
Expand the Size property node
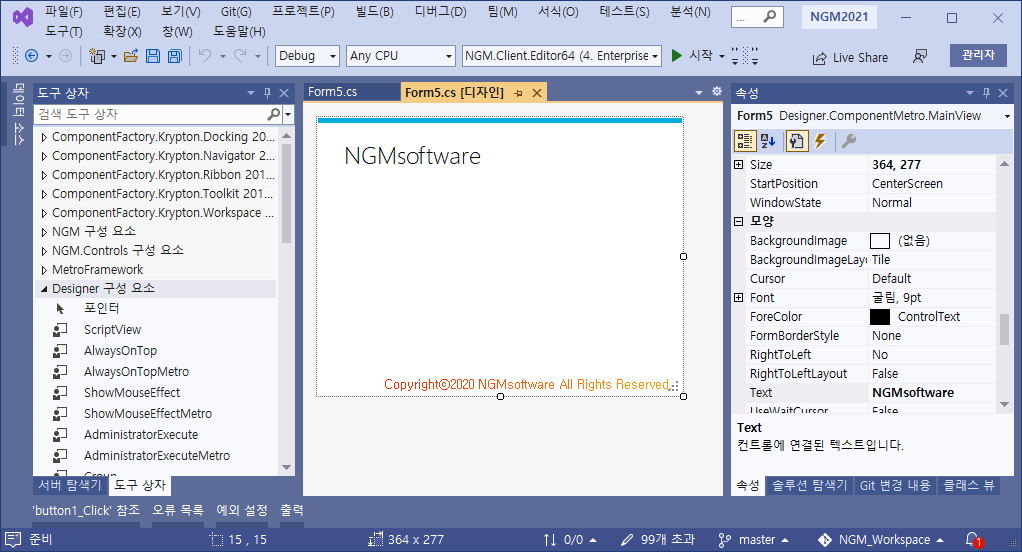(x=738, y=164)
